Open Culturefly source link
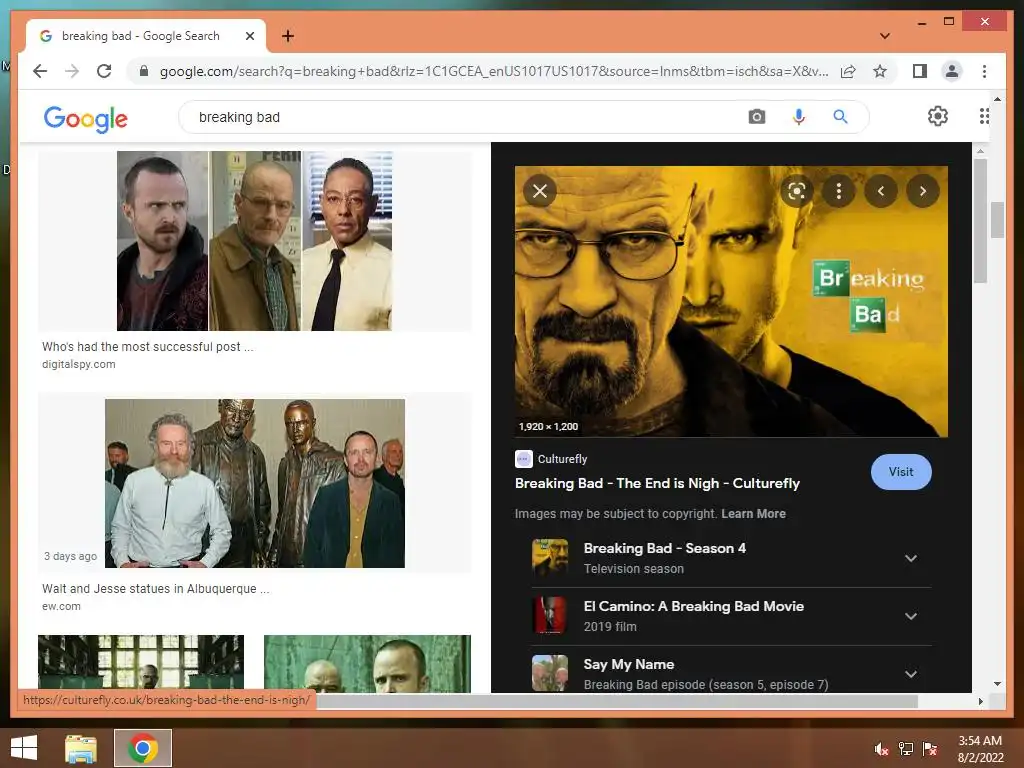Viewport: 1024px width, 768px height. tap(551, 459)
